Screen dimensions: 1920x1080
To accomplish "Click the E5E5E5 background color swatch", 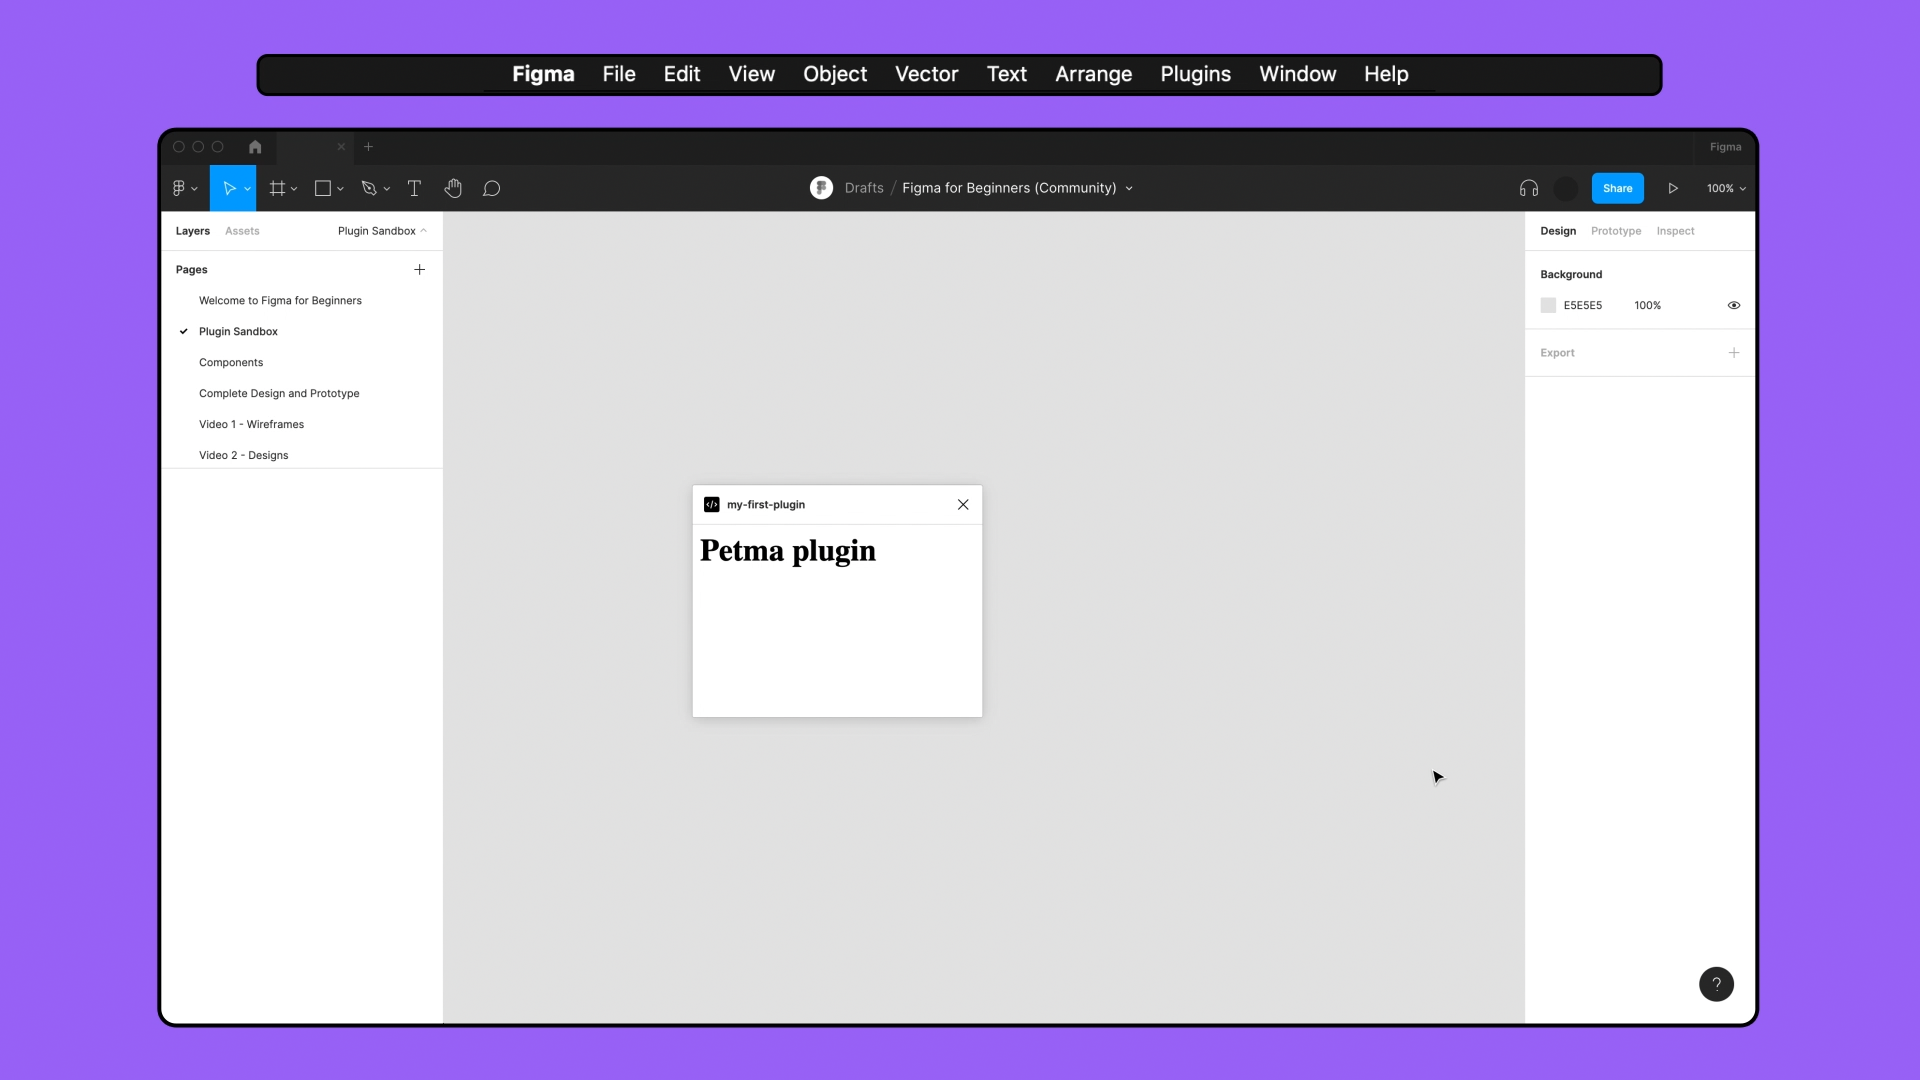I will (x=1548, y=305).
